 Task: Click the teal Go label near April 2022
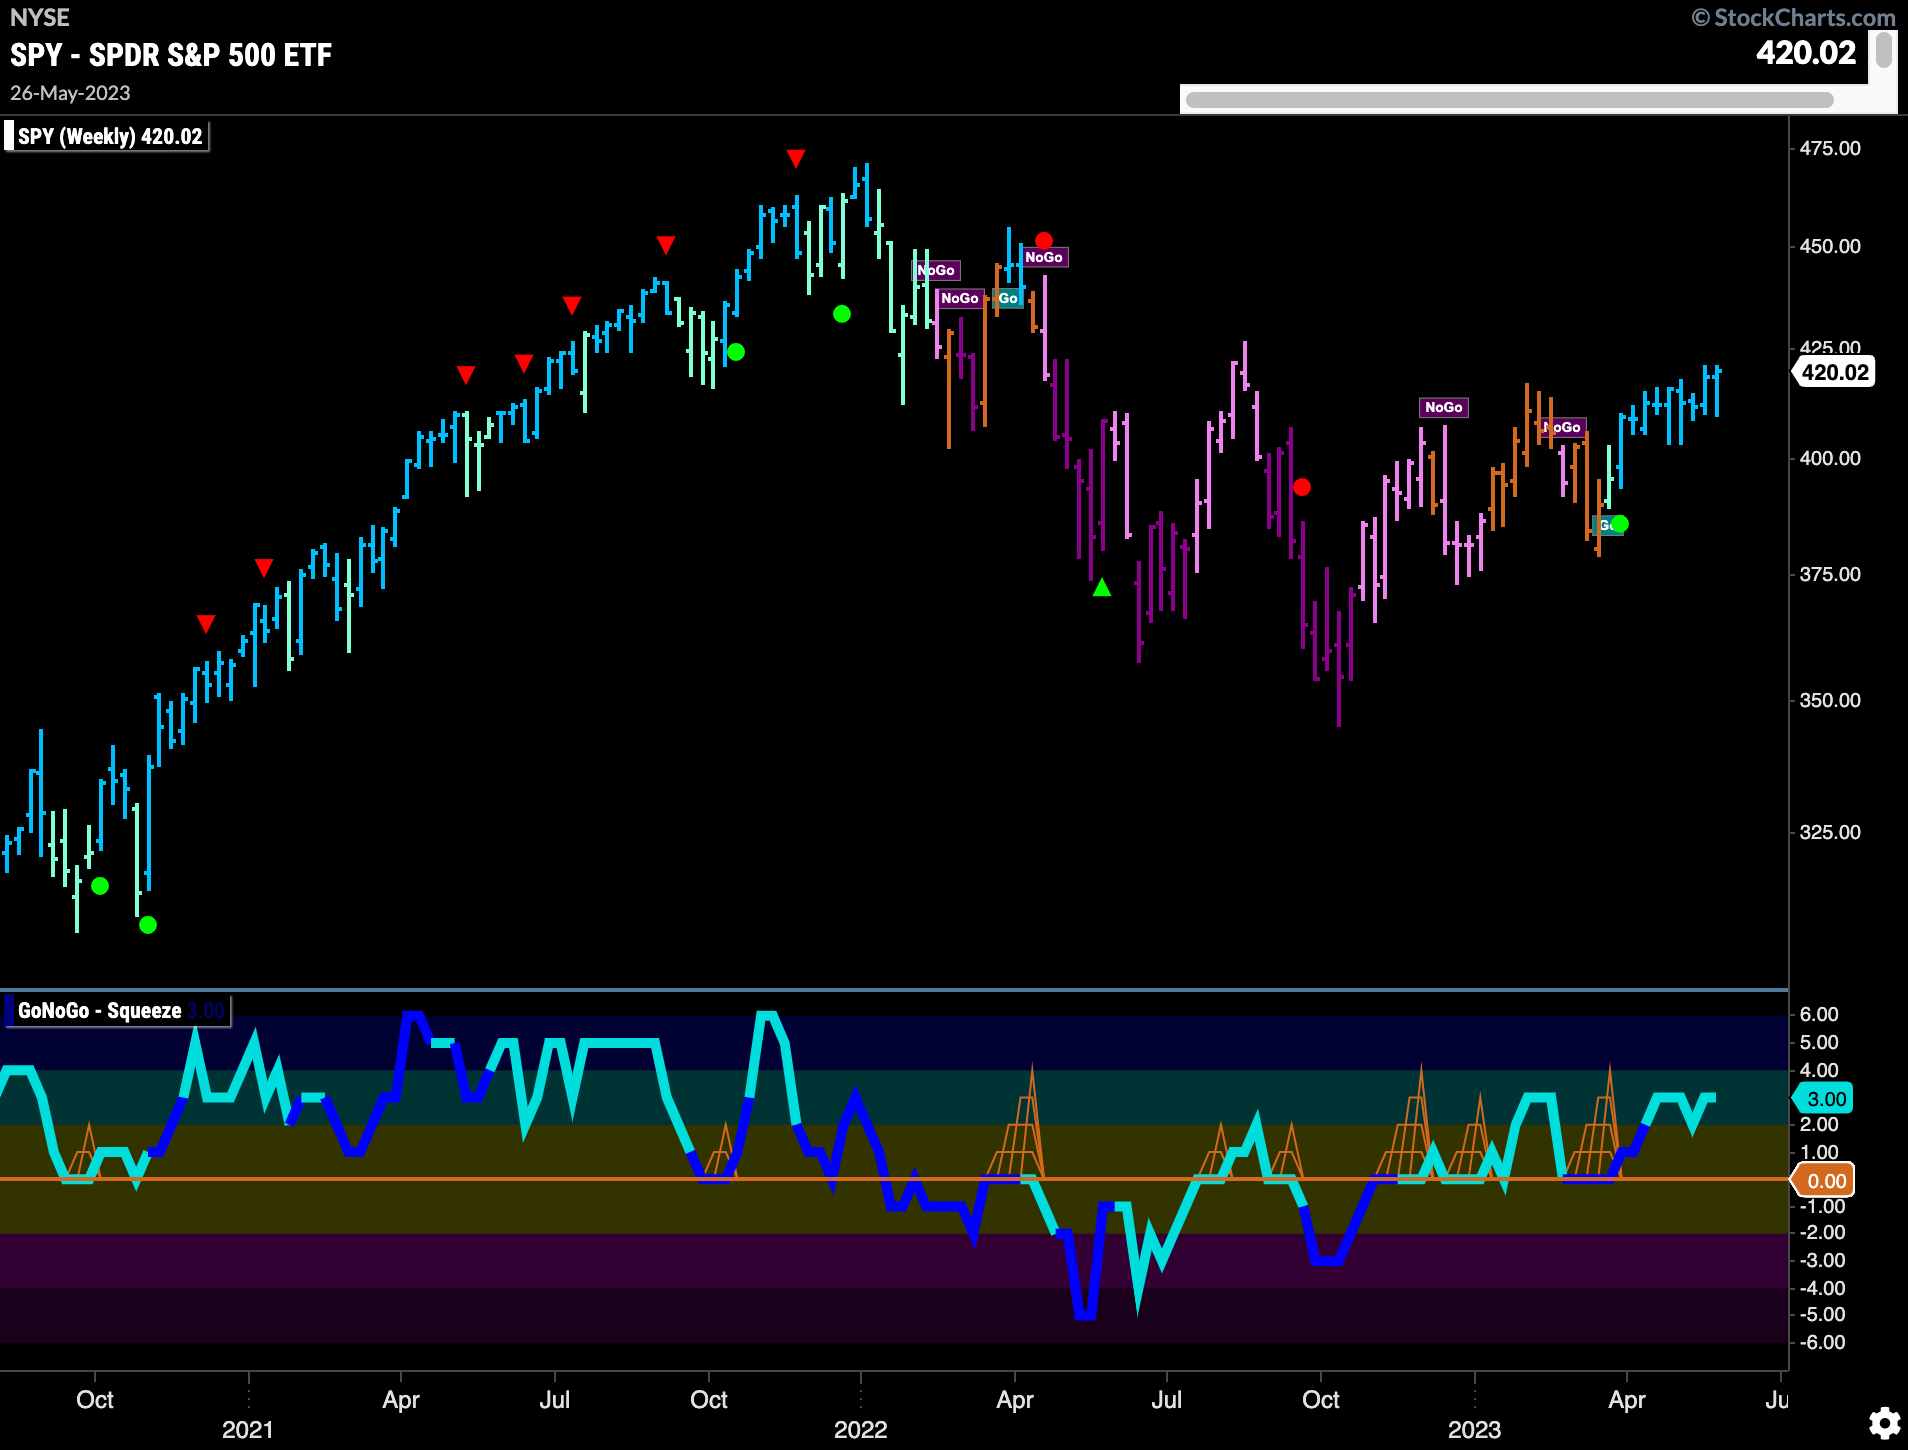click(x=1007, y=298)
